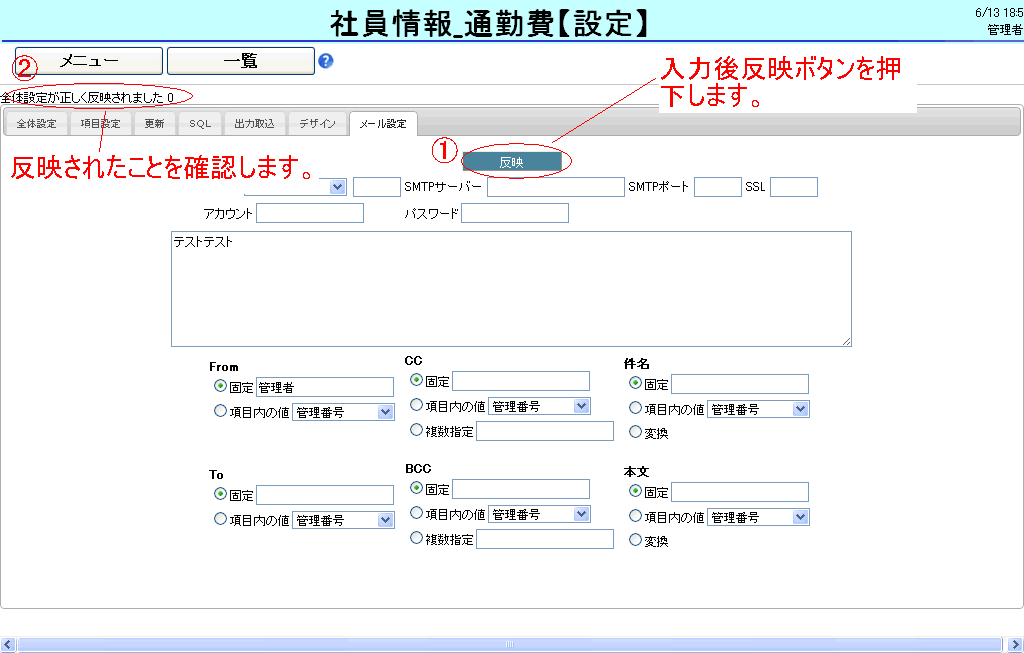The width and height of the screenshot is (1024, 653).
Task: Go to the 出力取込 tab
Action: (254, 124)
